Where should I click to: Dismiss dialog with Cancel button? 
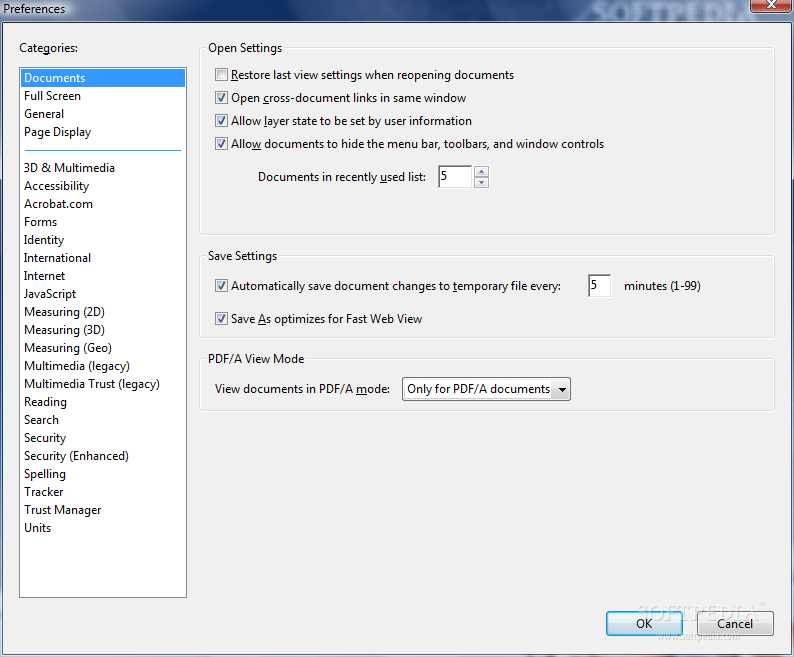pos(735,624)
